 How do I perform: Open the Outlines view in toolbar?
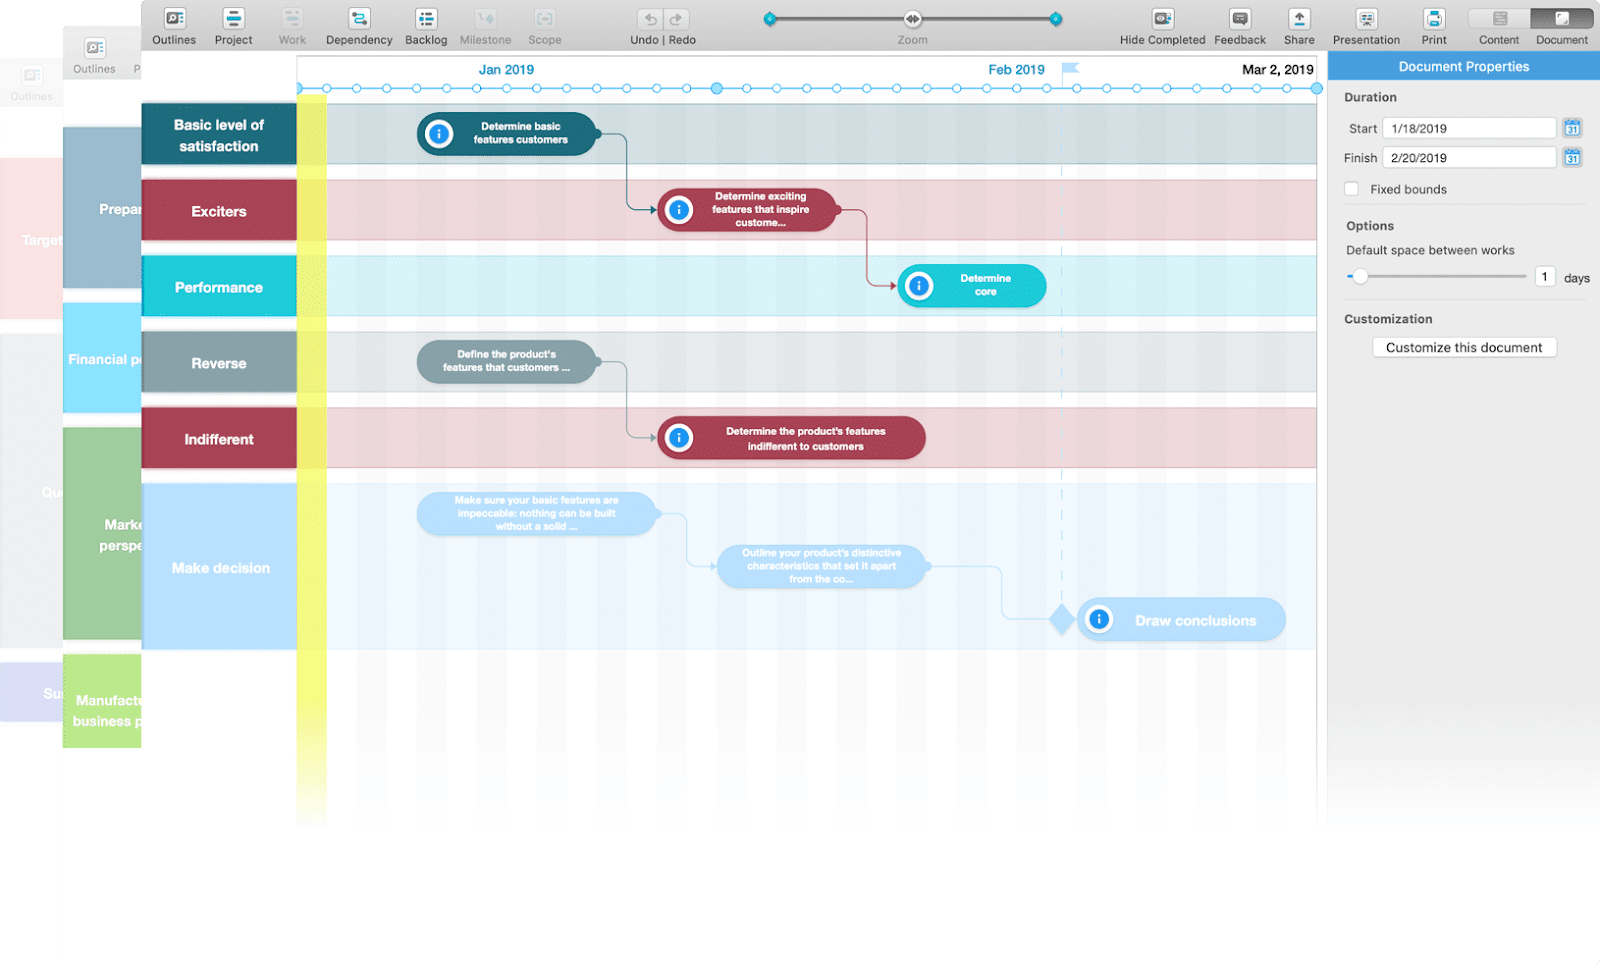click(x=174, y=20)
